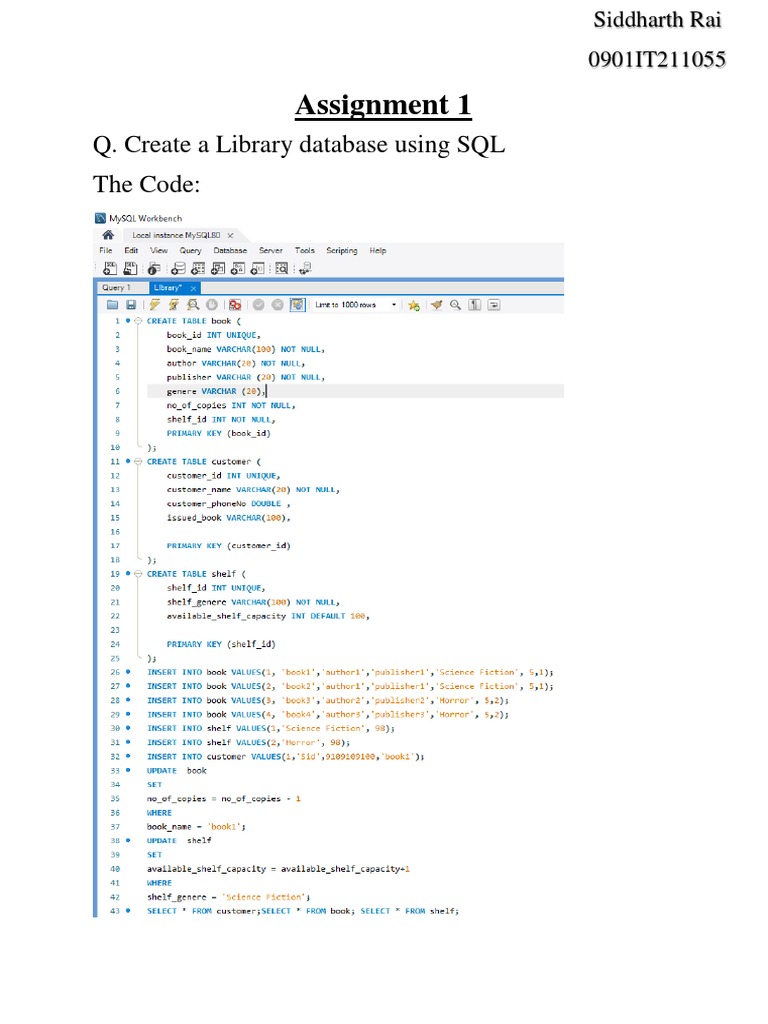Open the Scripting menu
768x1024 pixels.
pos(342,250)
